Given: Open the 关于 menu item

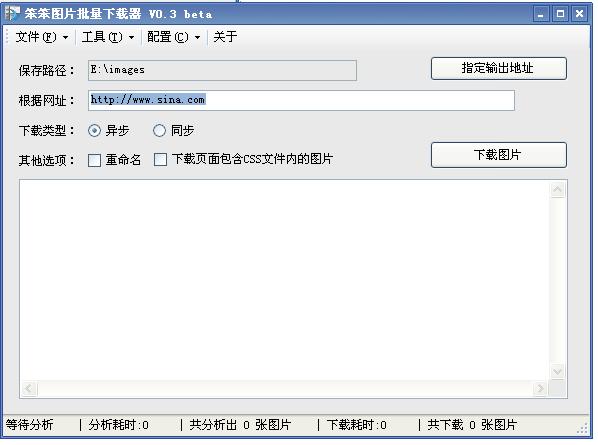Looking at the screenshot, I should tap(225, 37).
